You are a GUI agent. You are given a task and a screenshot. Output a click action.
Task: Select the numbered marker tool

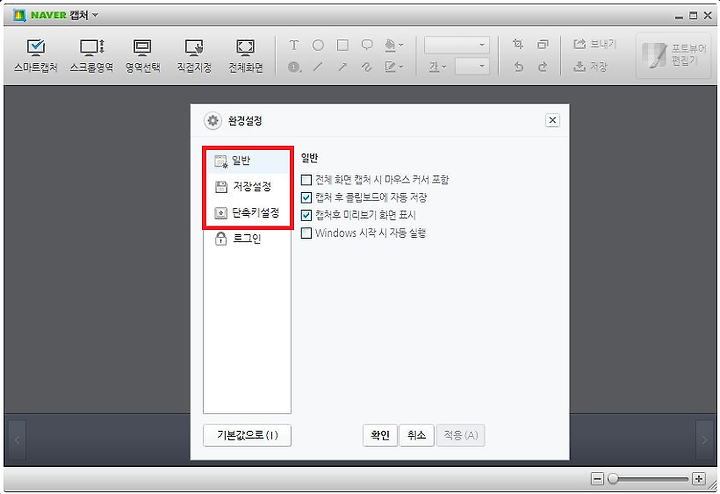294,67
